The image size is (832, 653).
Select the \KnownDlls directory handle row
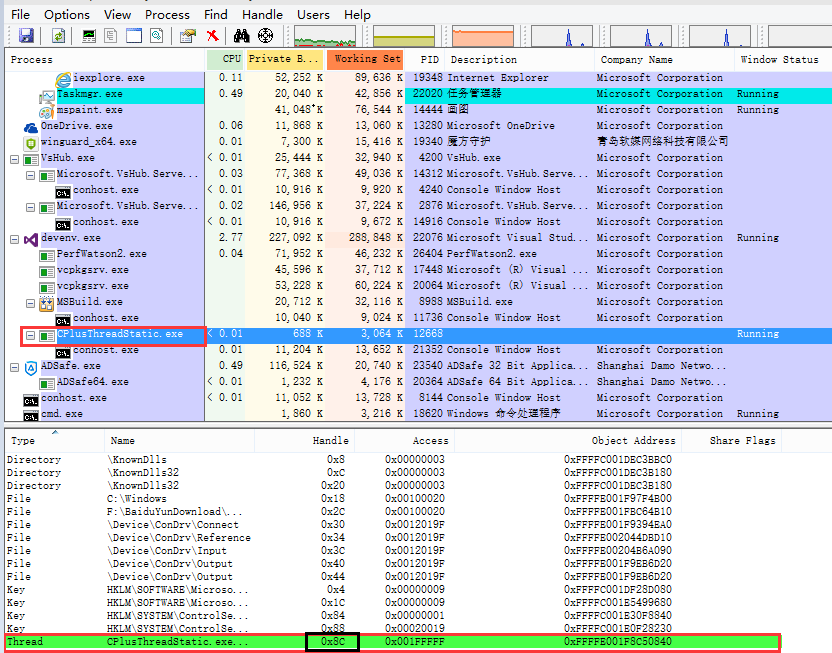pos(393,459)
